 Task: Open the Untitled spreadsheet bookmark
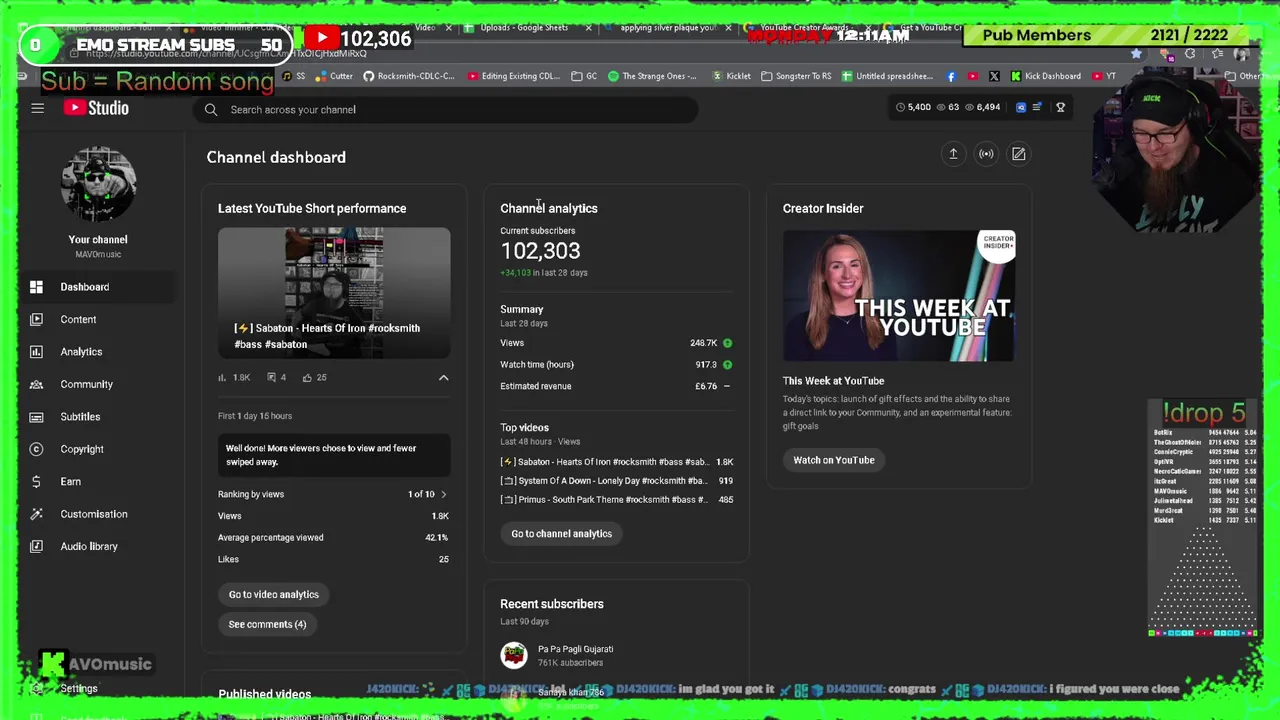(x=887, y=76)
